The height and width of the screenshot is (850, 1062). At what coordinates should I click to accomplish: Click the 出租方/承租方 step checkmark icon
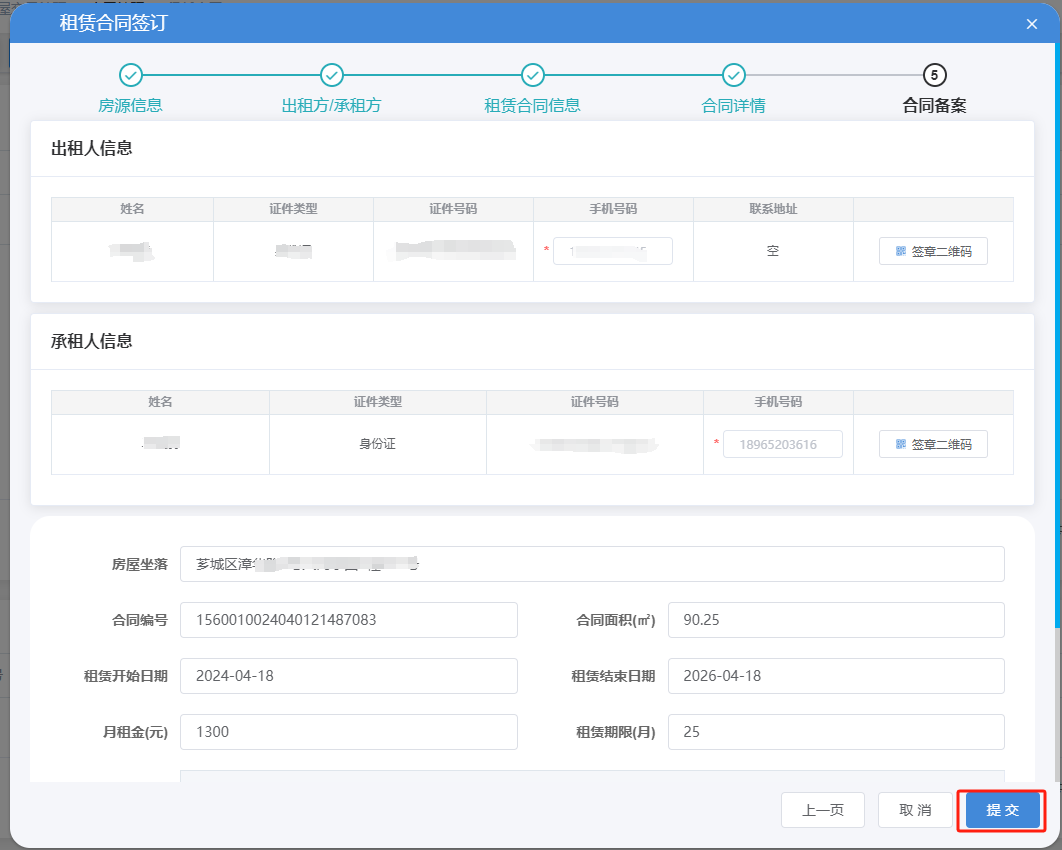click(x=332, y=75)
